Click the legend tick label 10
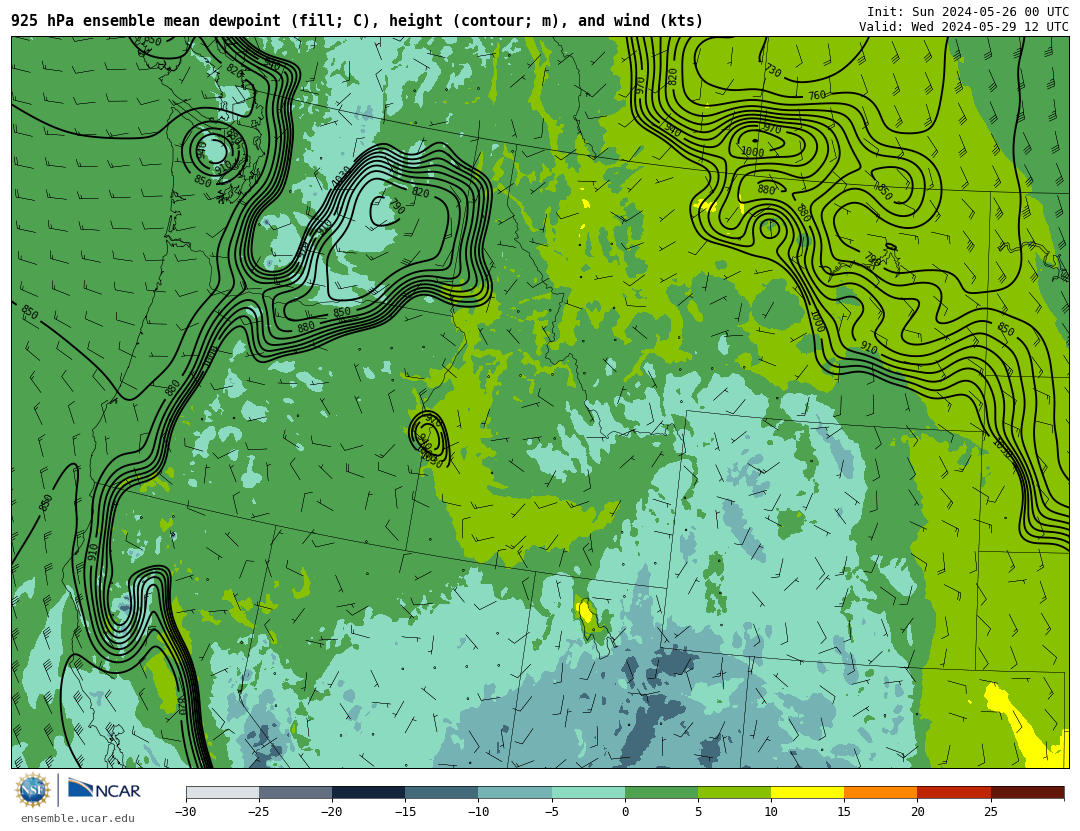 (x=771, y=812)
